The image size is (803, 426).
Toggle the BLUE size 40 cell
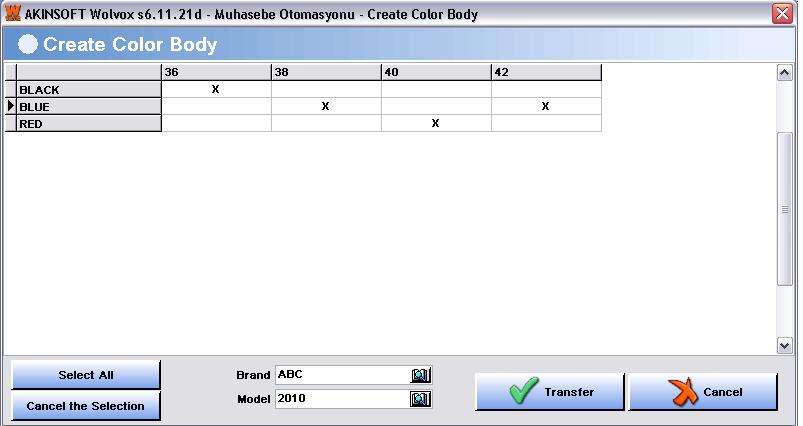click(436, 106)
